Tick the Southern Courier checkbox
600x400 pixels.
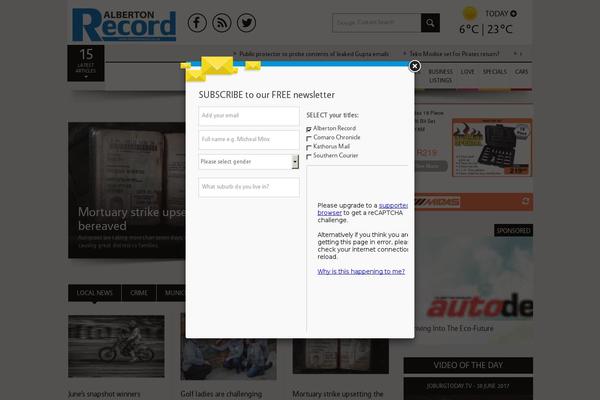pos(309,157)
